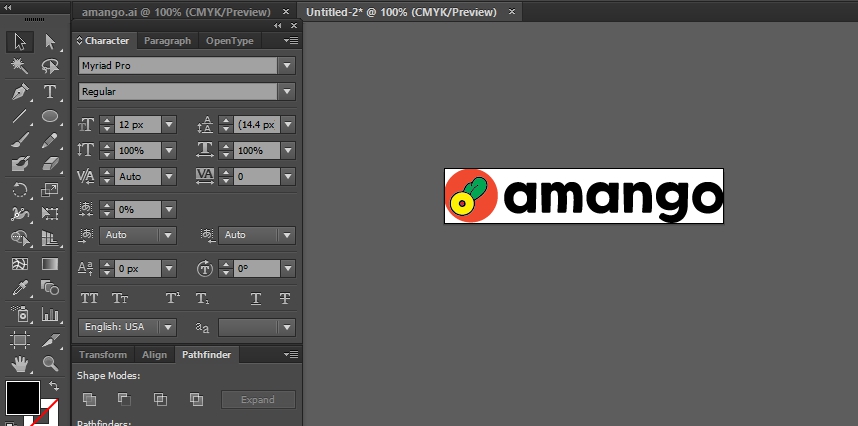Screen dimensions: 858x426
Task: Click the Minus Front shape mode button
Action: [124, 399]
